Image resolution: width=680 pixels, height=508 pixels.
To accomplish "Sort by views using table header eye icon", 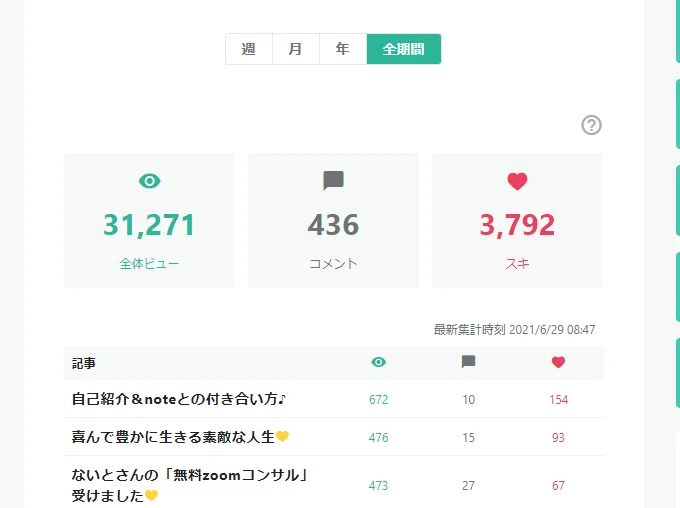I will pyautogui.click(x=379, y=362).
